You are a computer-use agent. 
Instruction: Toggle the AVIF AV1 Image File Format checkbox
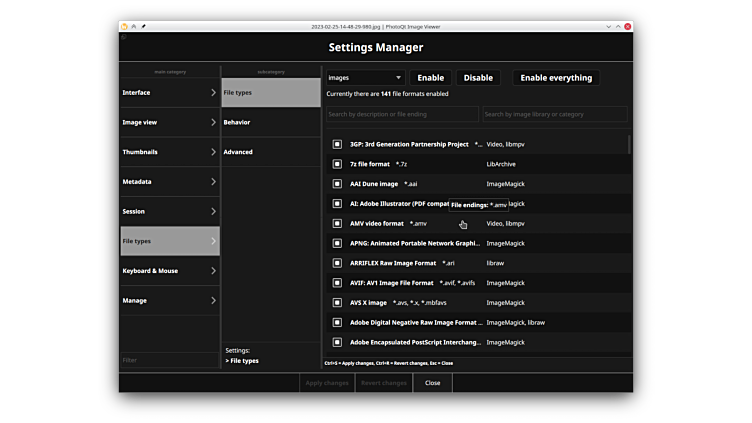pyautogui.click(x=337, y=283)
